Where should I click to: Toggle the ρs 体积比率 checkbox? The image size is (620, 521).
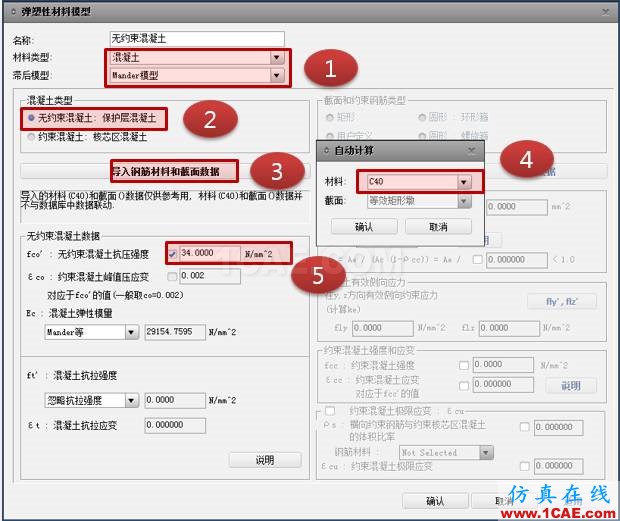pos(524,427)
